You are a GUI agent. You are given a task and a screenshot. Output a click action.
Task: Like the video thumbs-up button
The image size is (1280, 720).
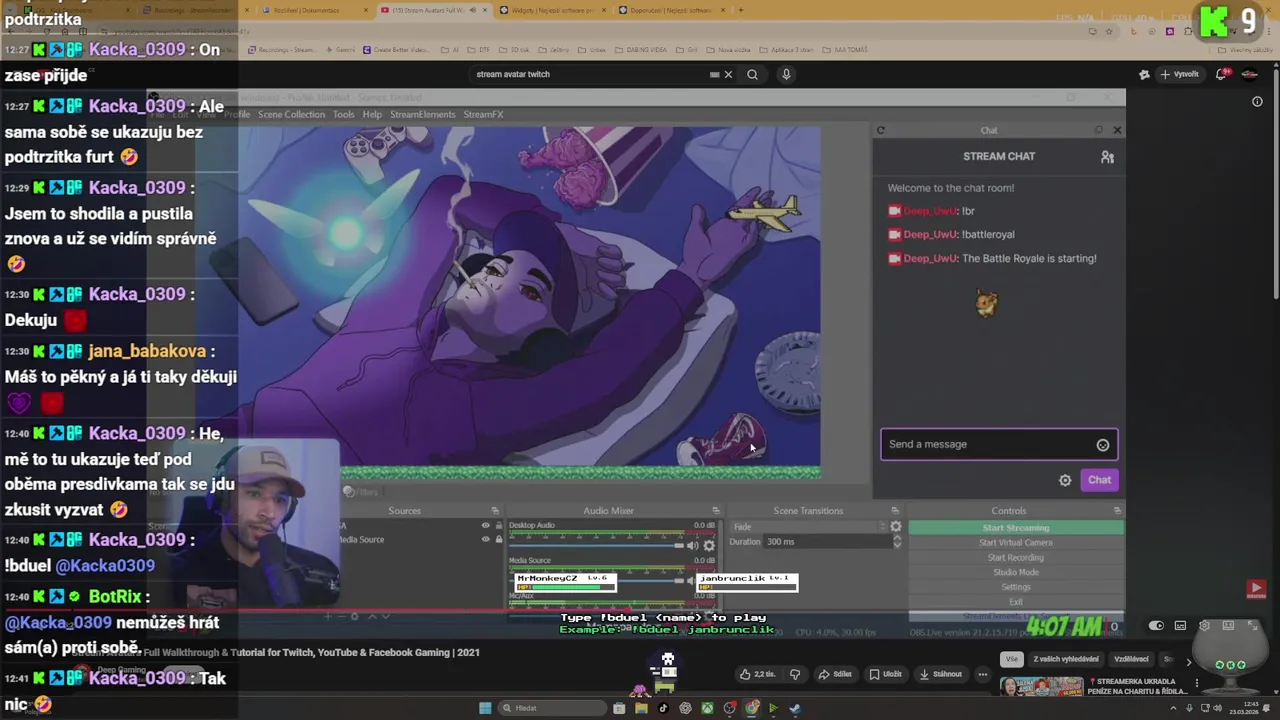pyautogui.click(x=758, y=674)
